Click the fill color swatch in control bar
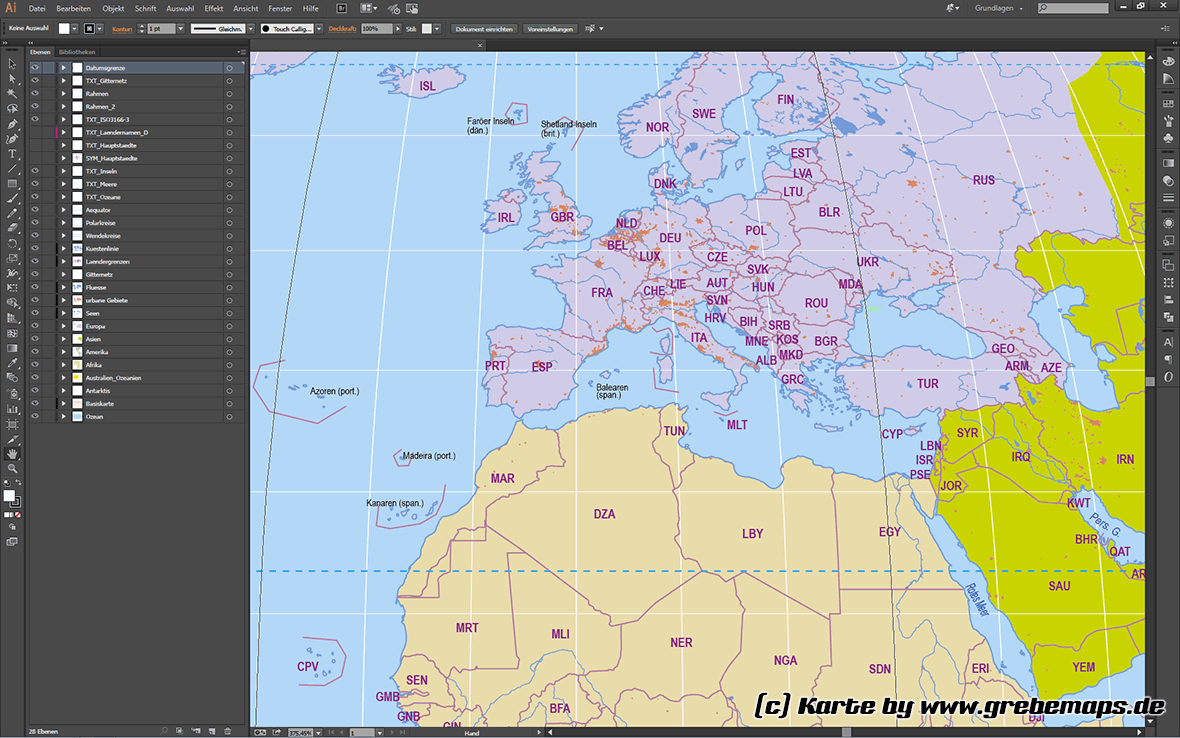The width and height of the screenshot is (1180, 738). (64, 29)
